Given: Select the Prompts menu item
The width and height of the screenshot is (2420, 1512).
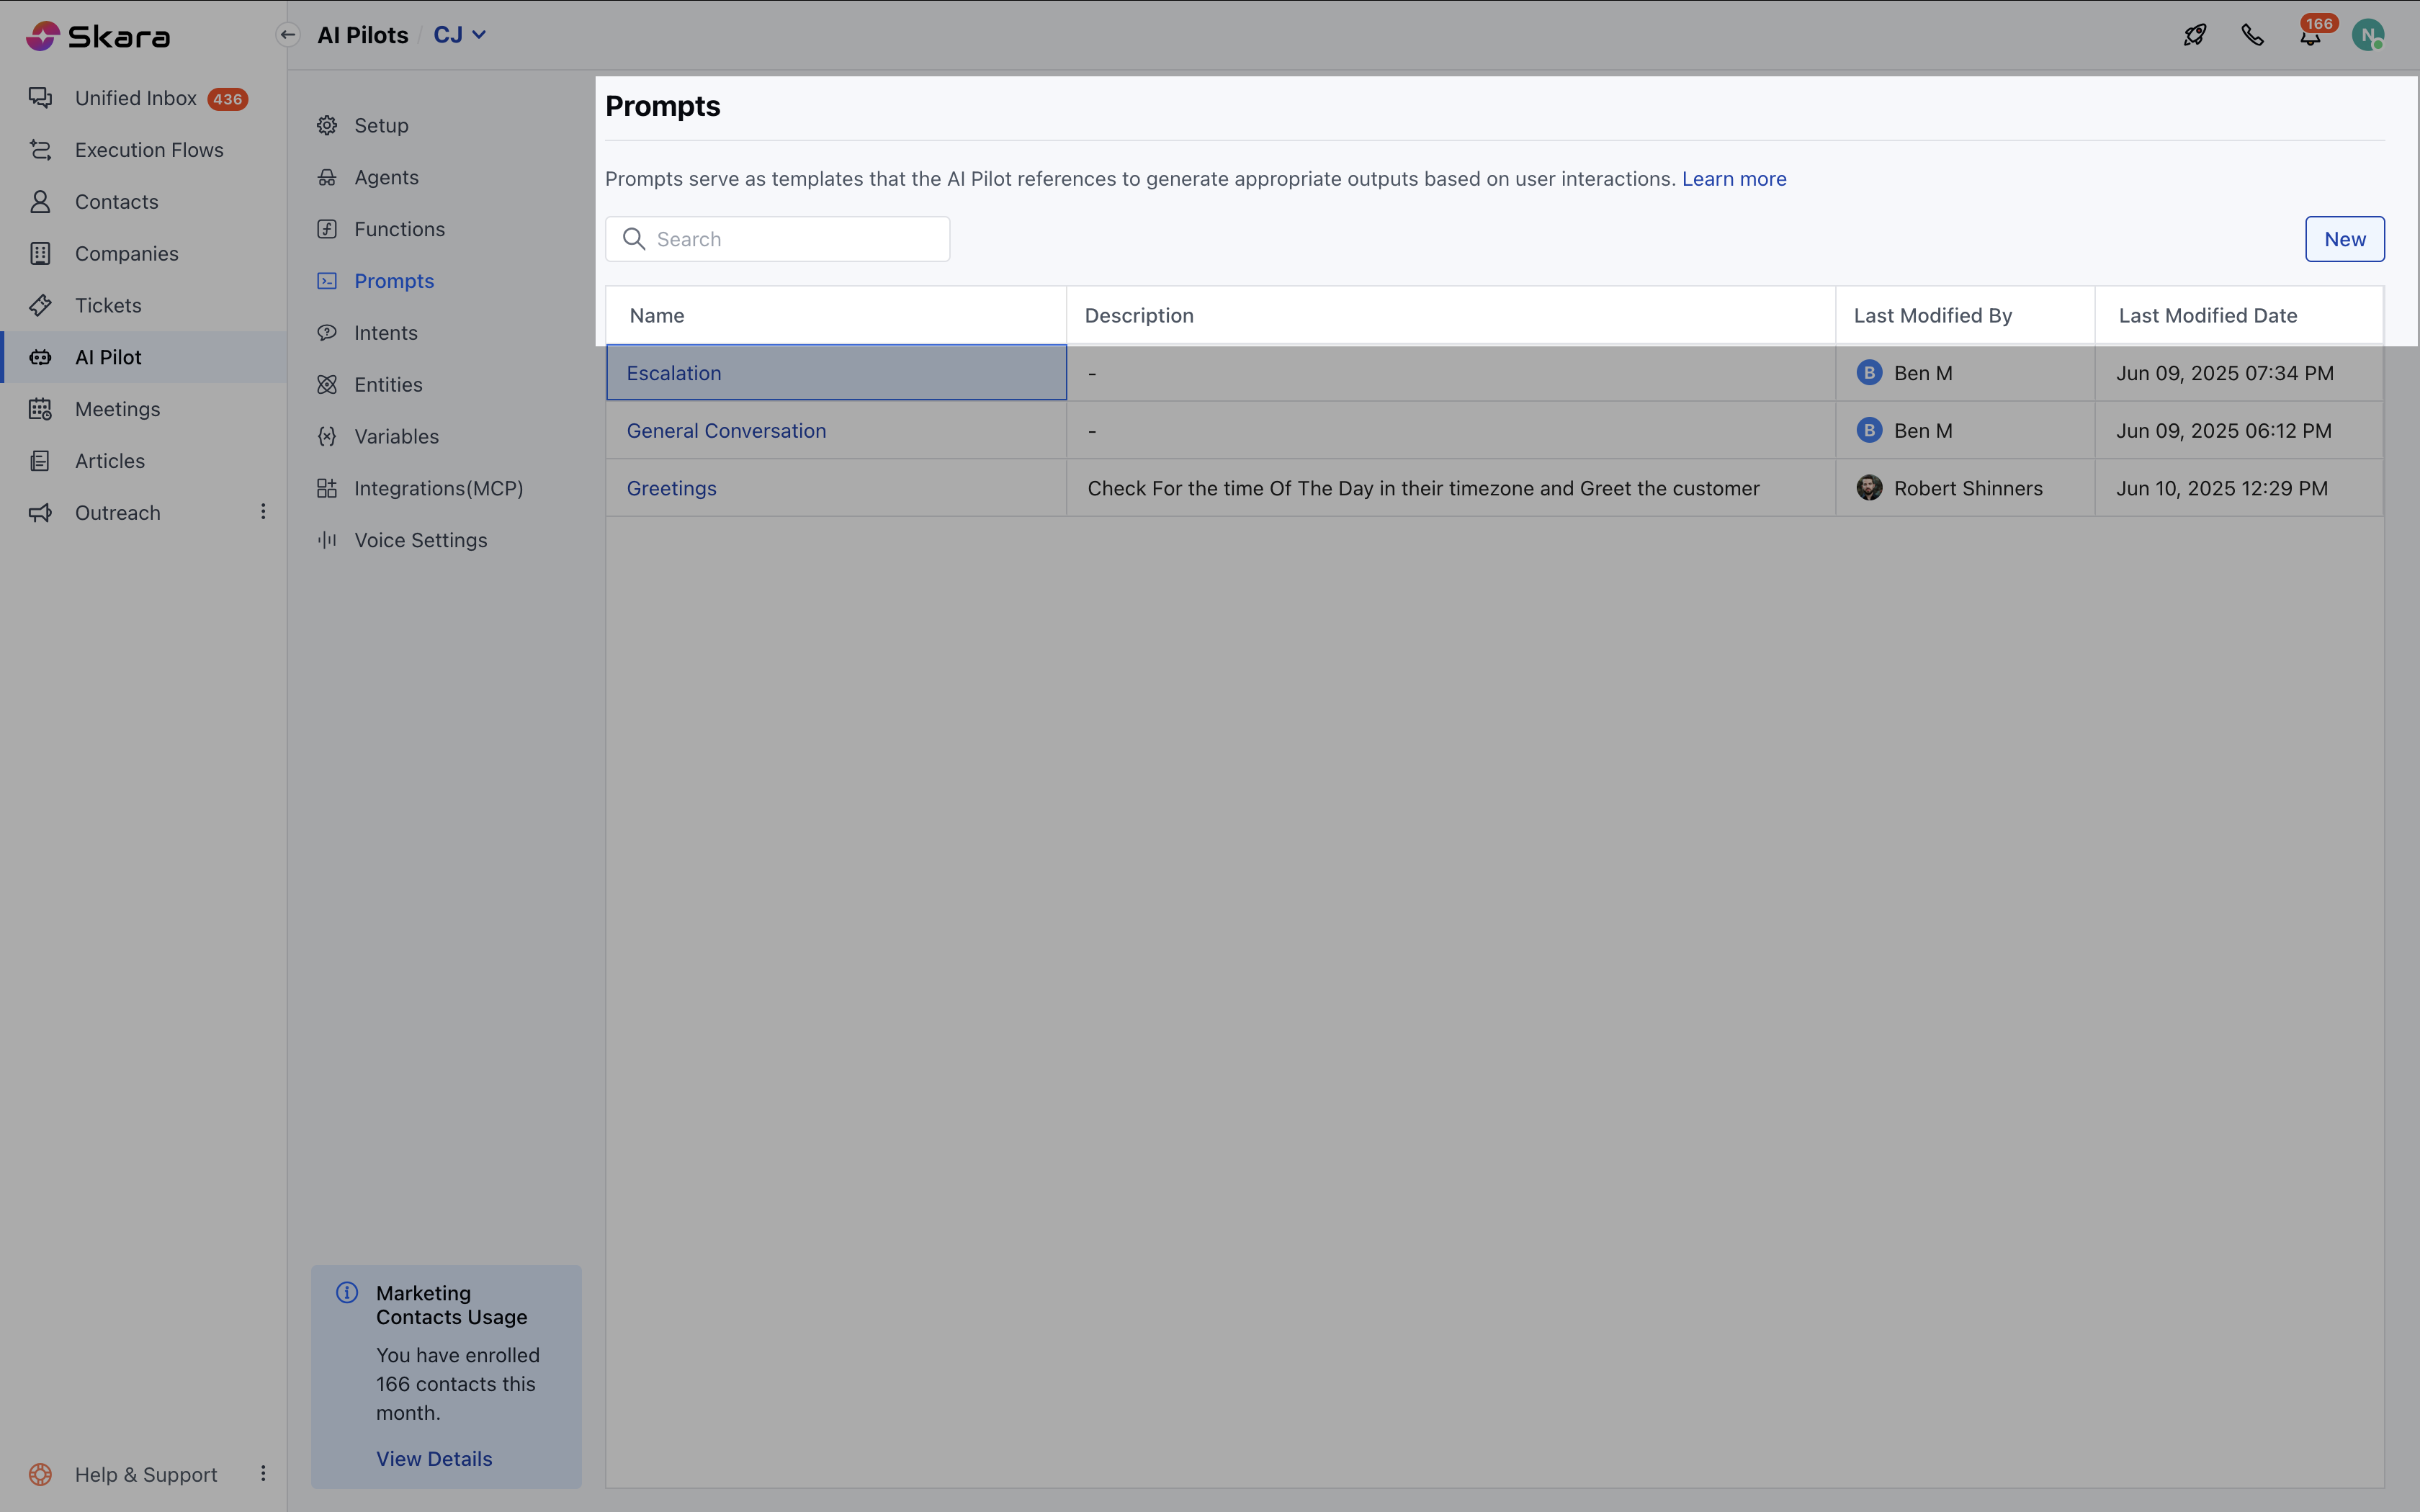Looking at the screenshot, I should (x=394, y=281).
